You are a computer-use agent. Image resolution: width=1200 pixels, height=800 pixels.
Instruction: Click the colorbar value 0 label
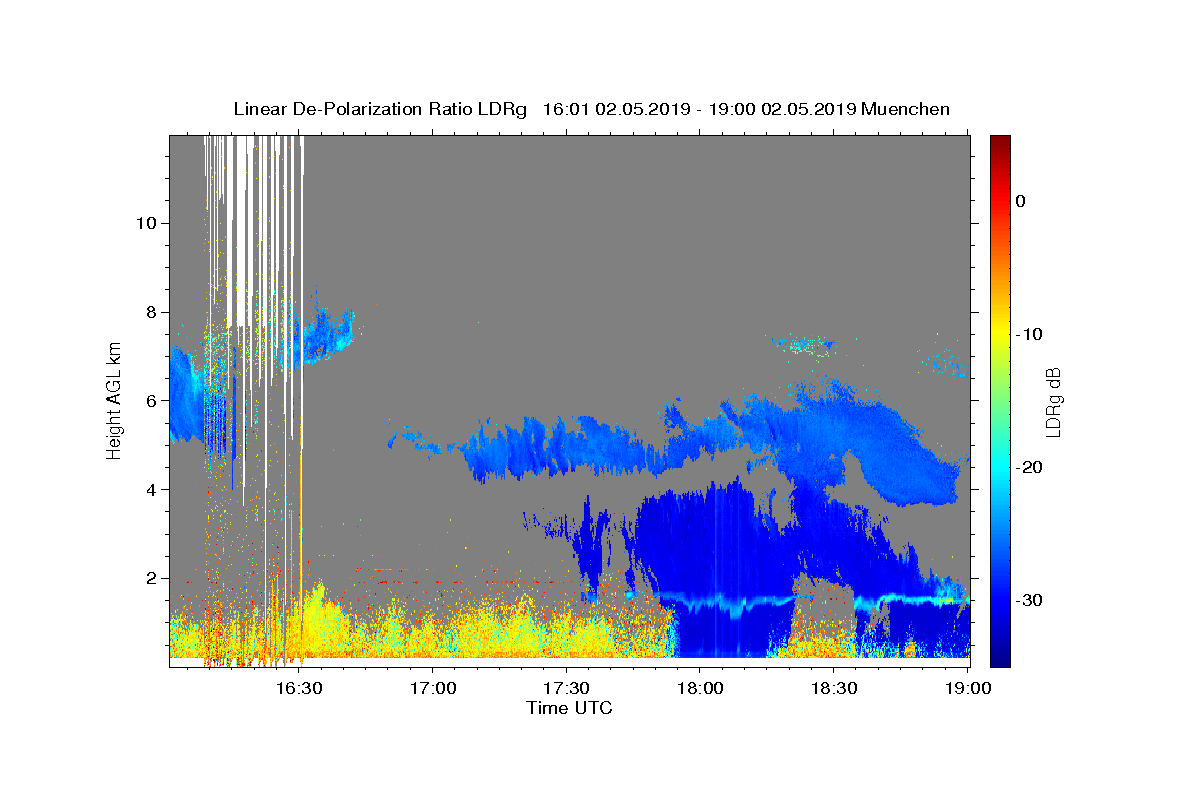coord(1021,201)
